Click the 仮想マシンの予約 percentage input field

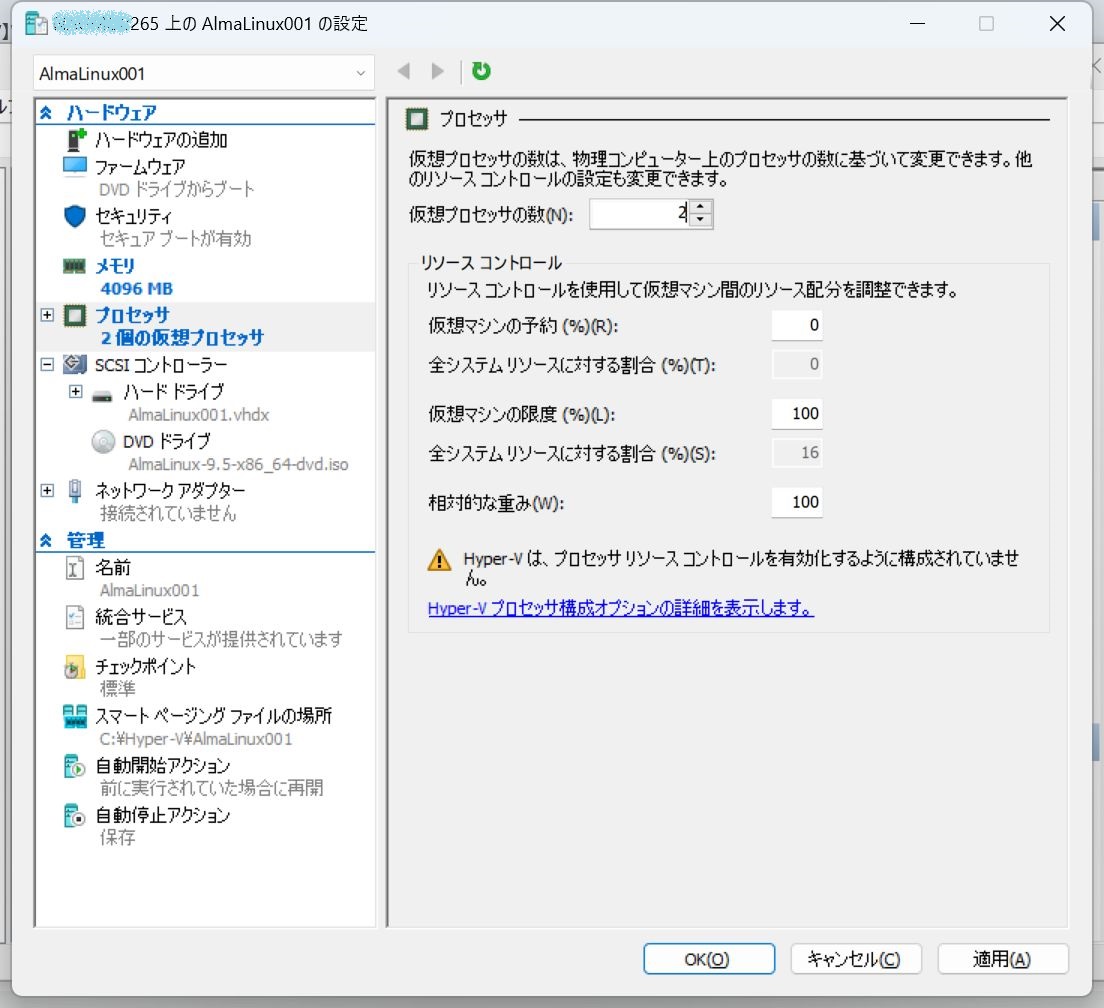pyautogui.click(x=797, y=325)
